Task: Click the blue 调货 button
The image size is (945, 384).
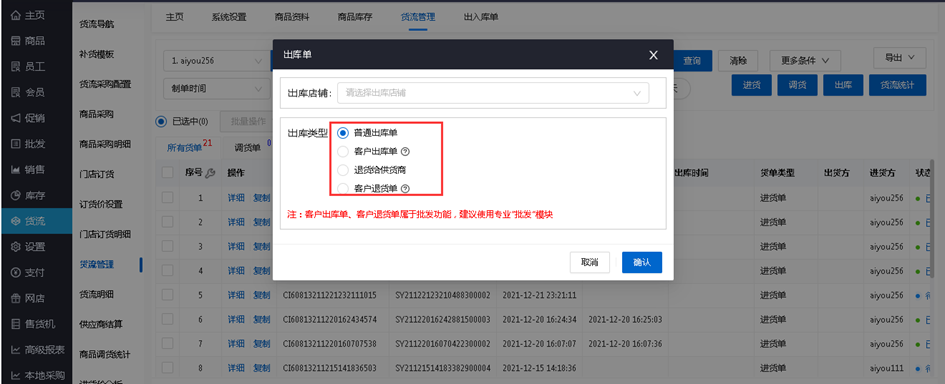Action: click(x=797, y=86)
